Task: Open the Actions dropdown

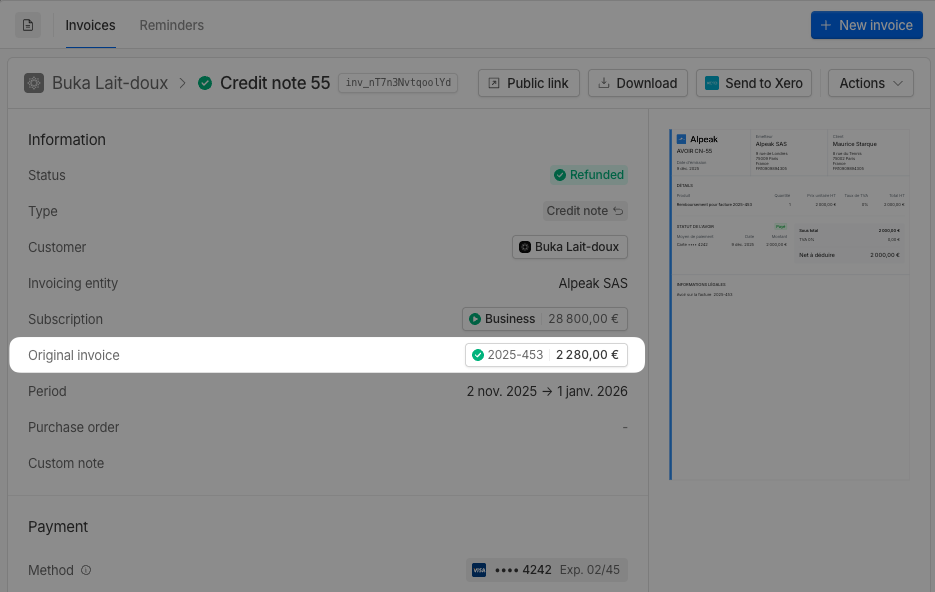Action: [870, 83]
